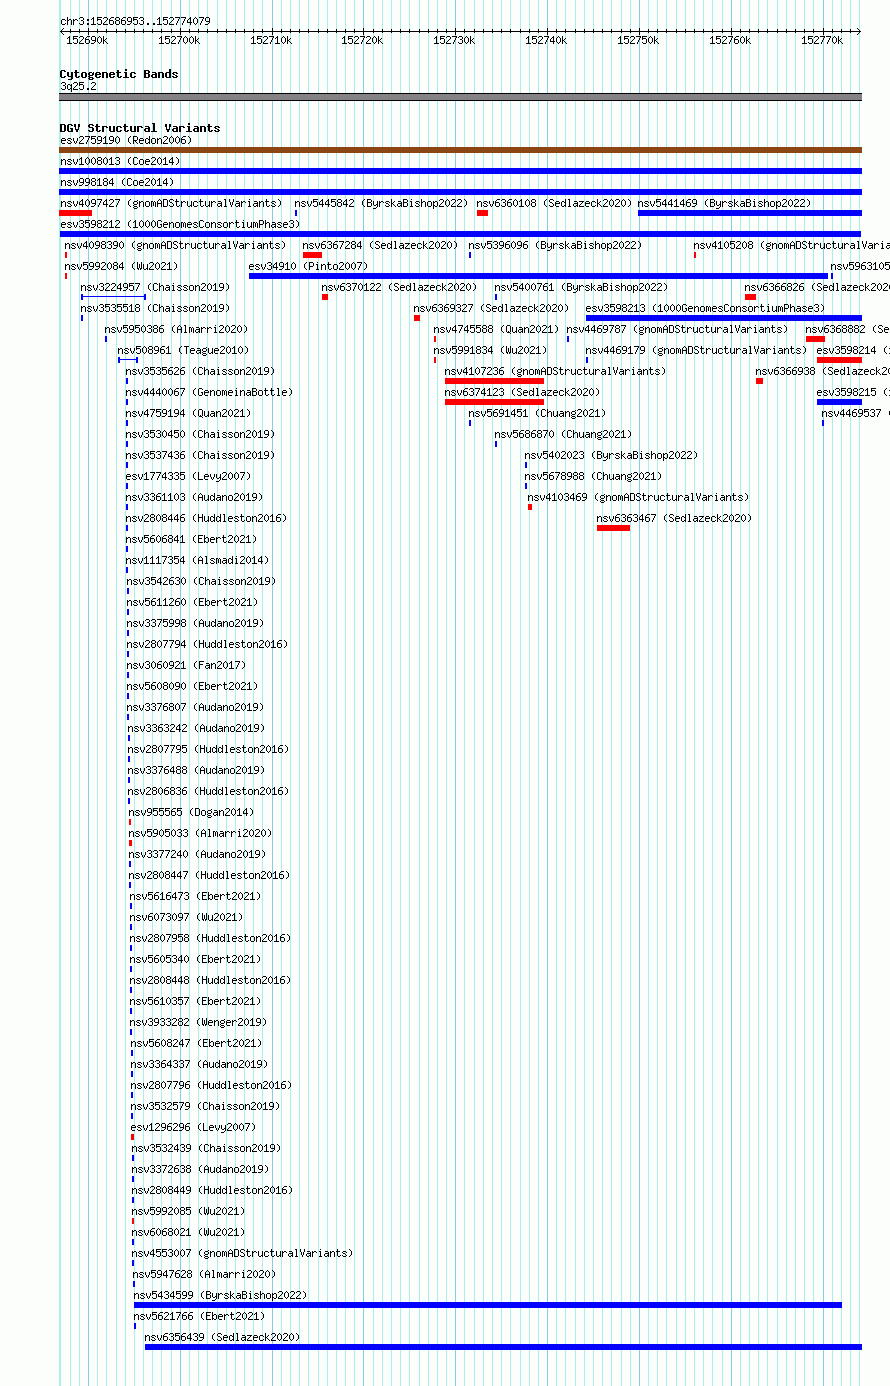Open the nsv5950386 (Almarri2020) label
Viewport: 890px width, 1386px height.
[x=176, y=329]
